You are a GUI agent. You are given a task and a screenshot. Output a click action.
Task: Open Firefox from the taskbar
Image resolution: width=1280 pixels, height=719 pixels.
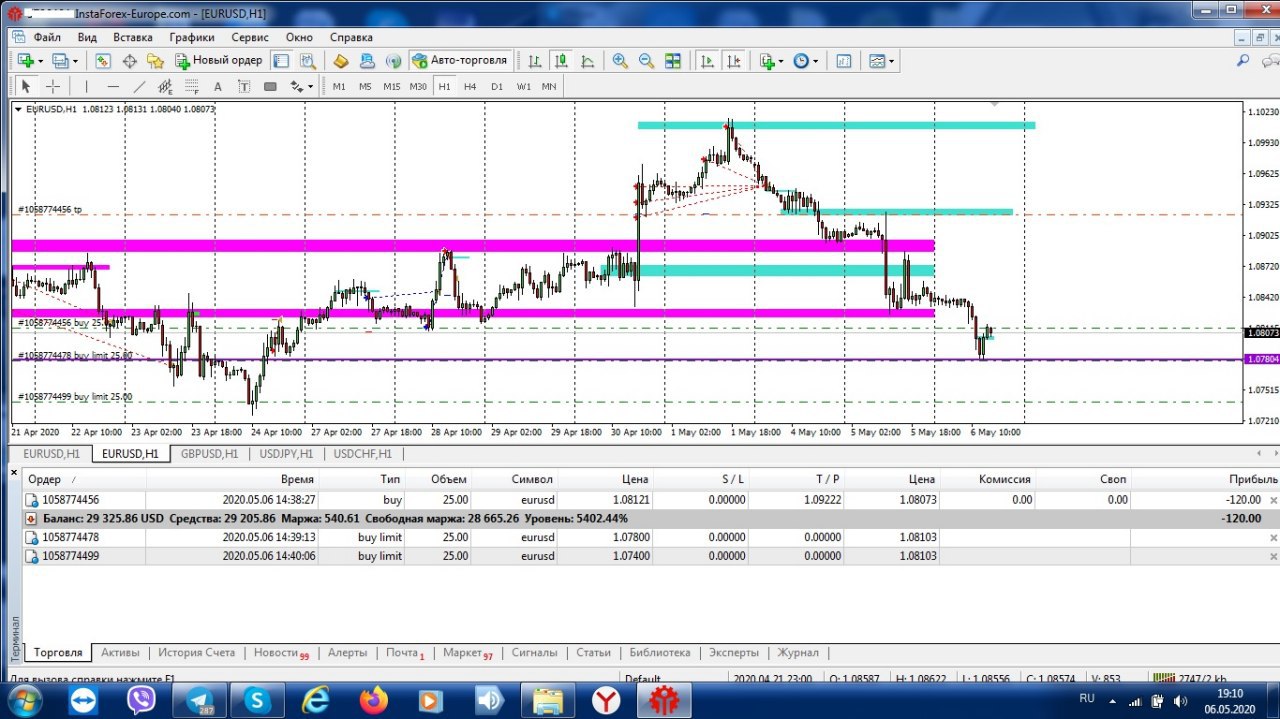coord(374,700)
